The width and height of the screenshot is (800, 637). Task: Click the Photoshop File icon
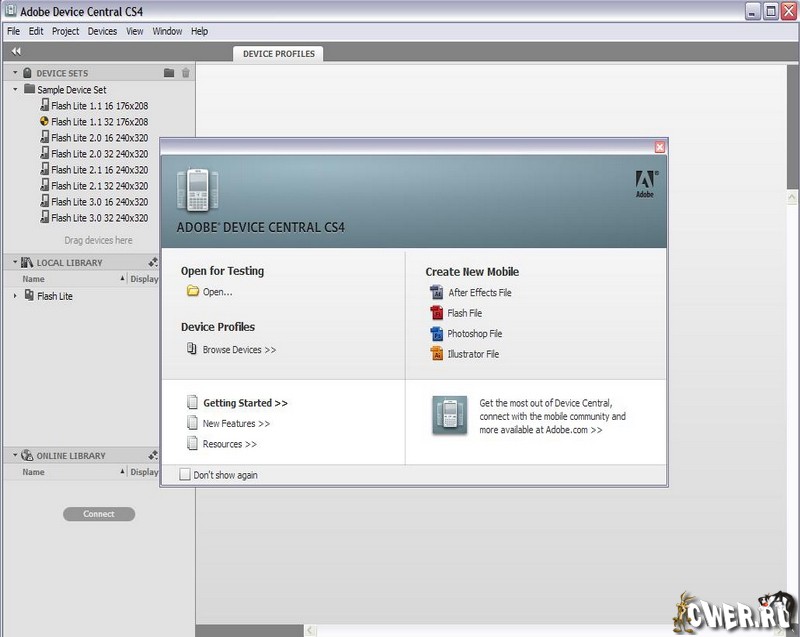[436, 334]
